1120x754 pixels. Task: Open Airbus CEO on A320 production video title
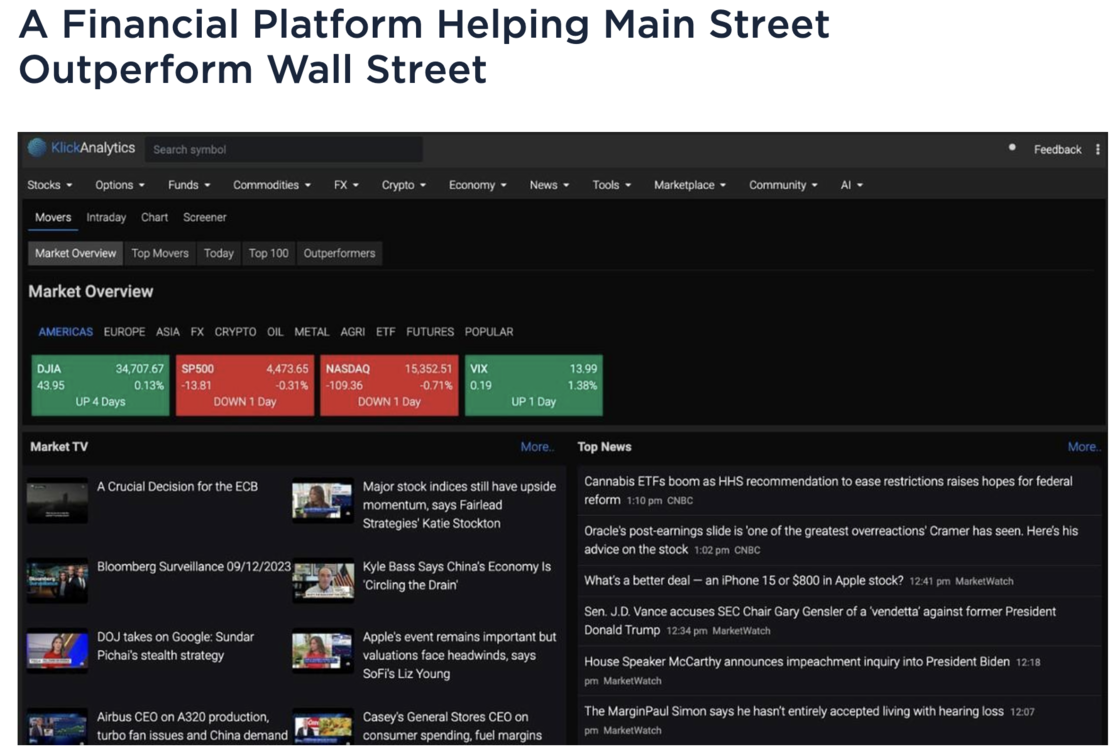192,726
